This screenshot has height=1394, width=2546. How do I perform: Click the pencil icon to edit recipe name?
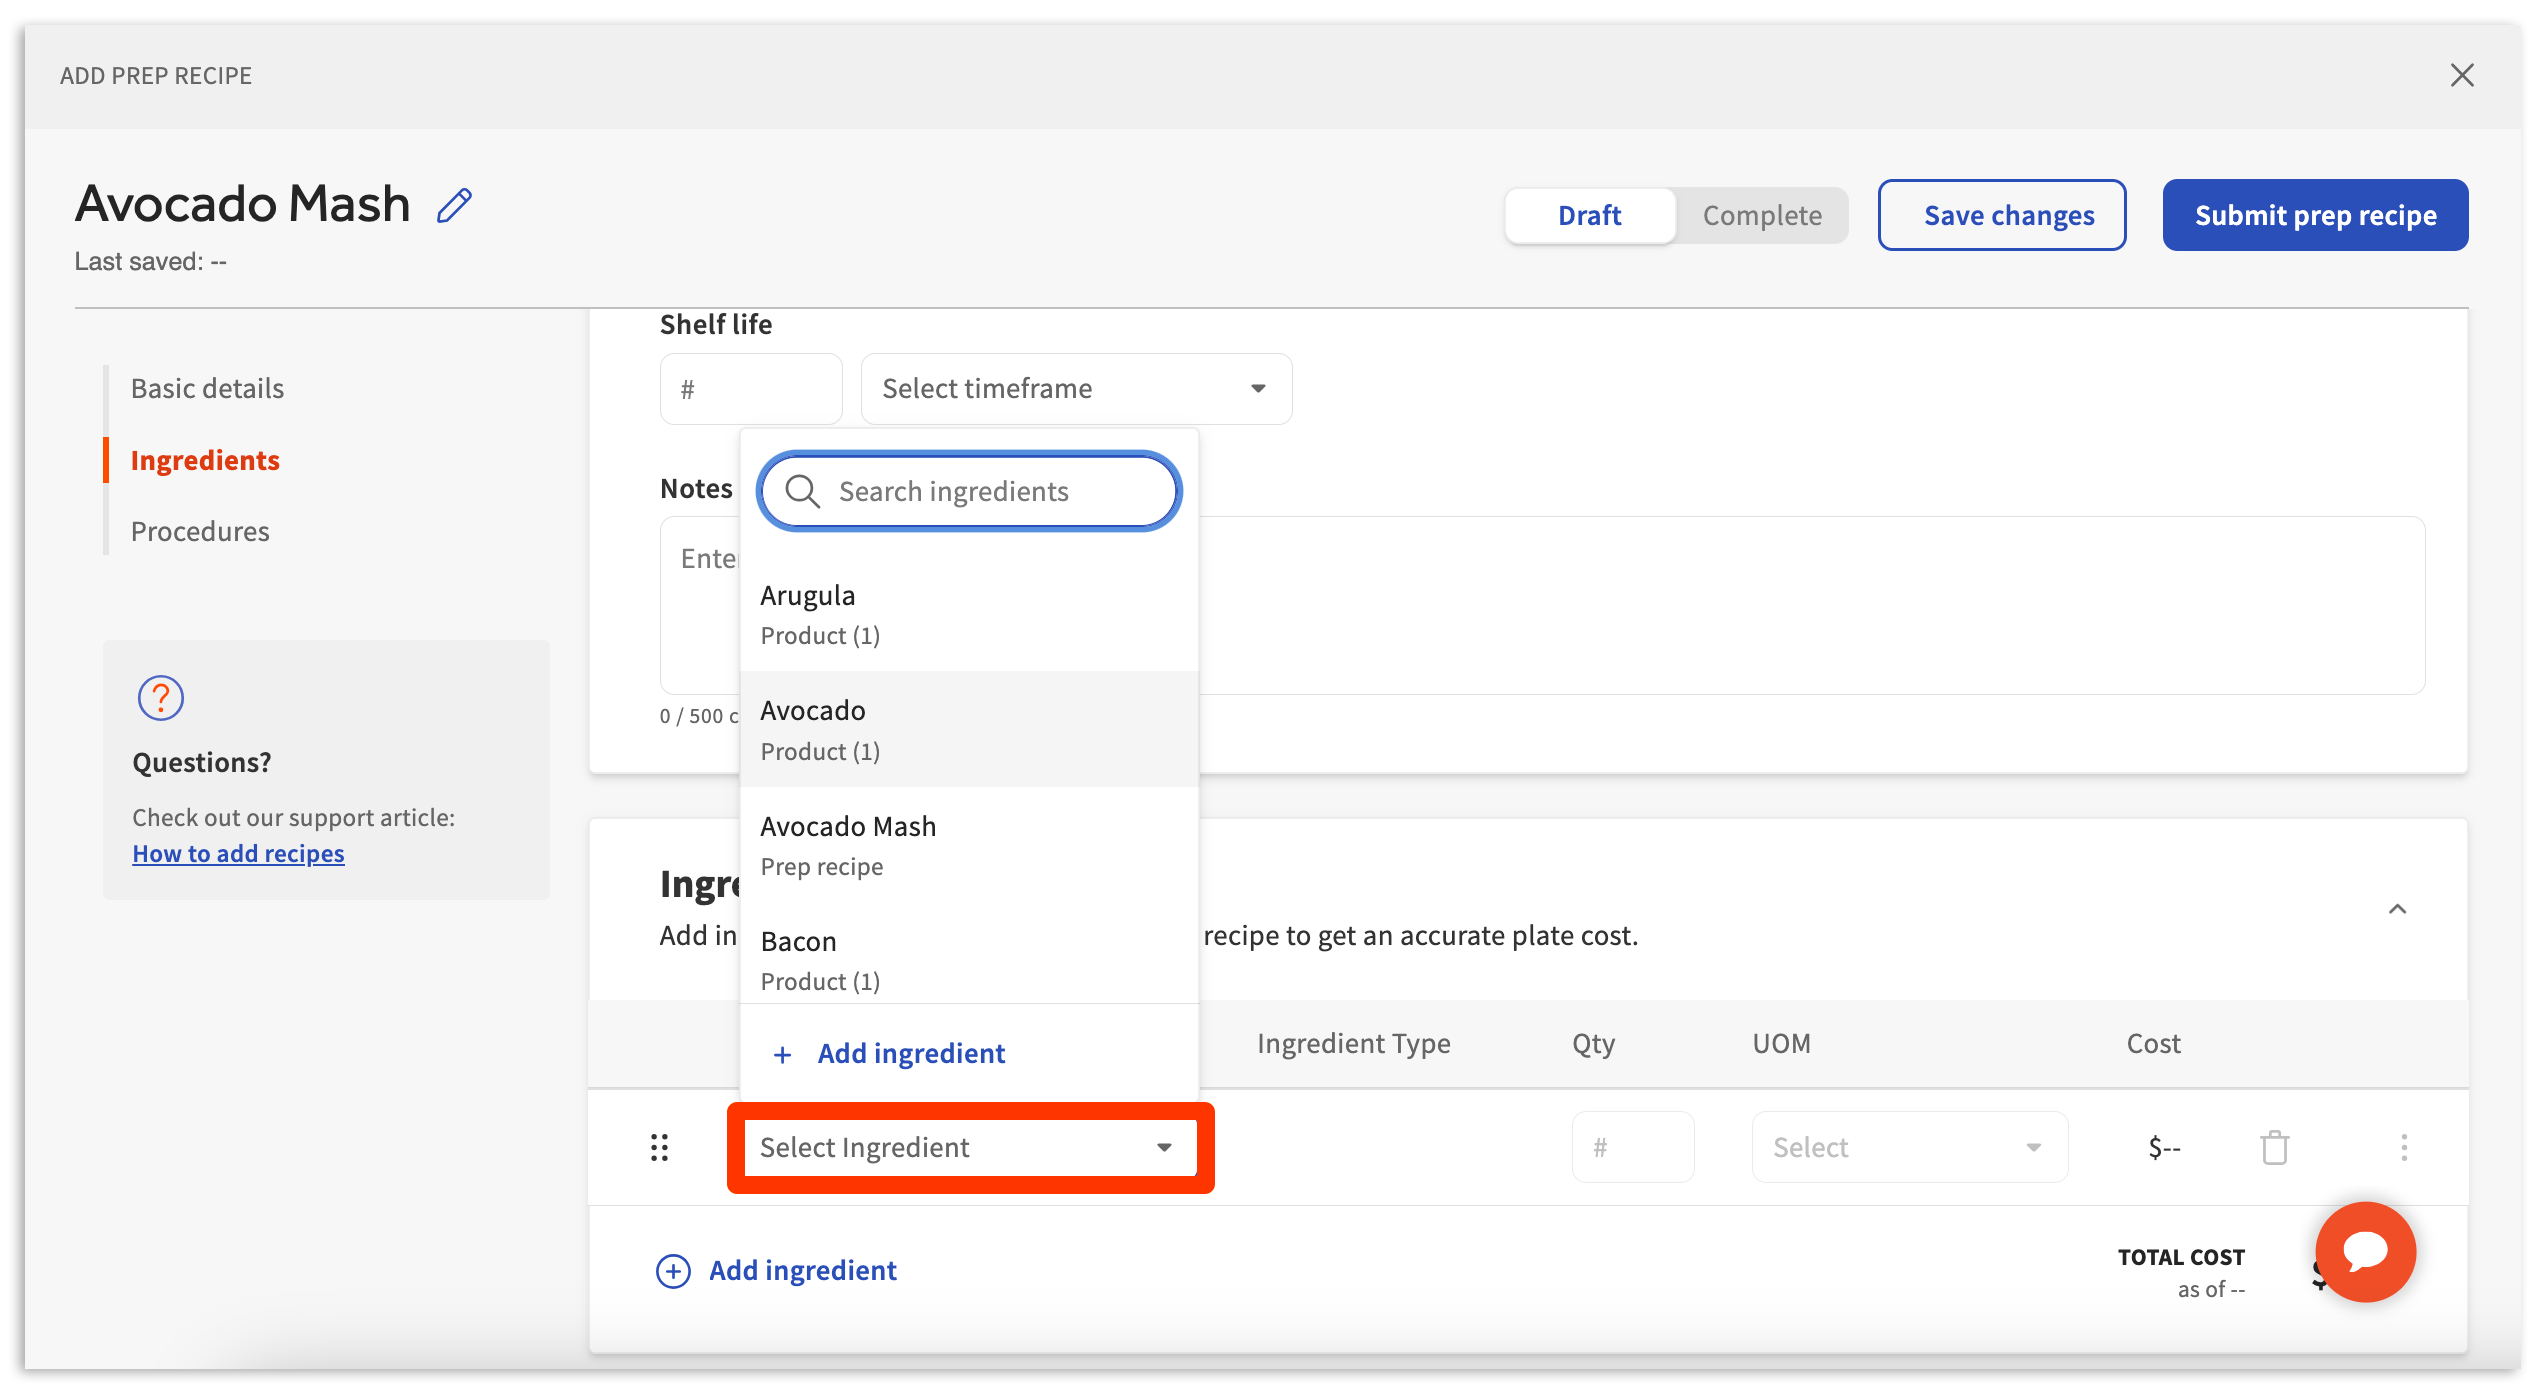pos(454,205)
